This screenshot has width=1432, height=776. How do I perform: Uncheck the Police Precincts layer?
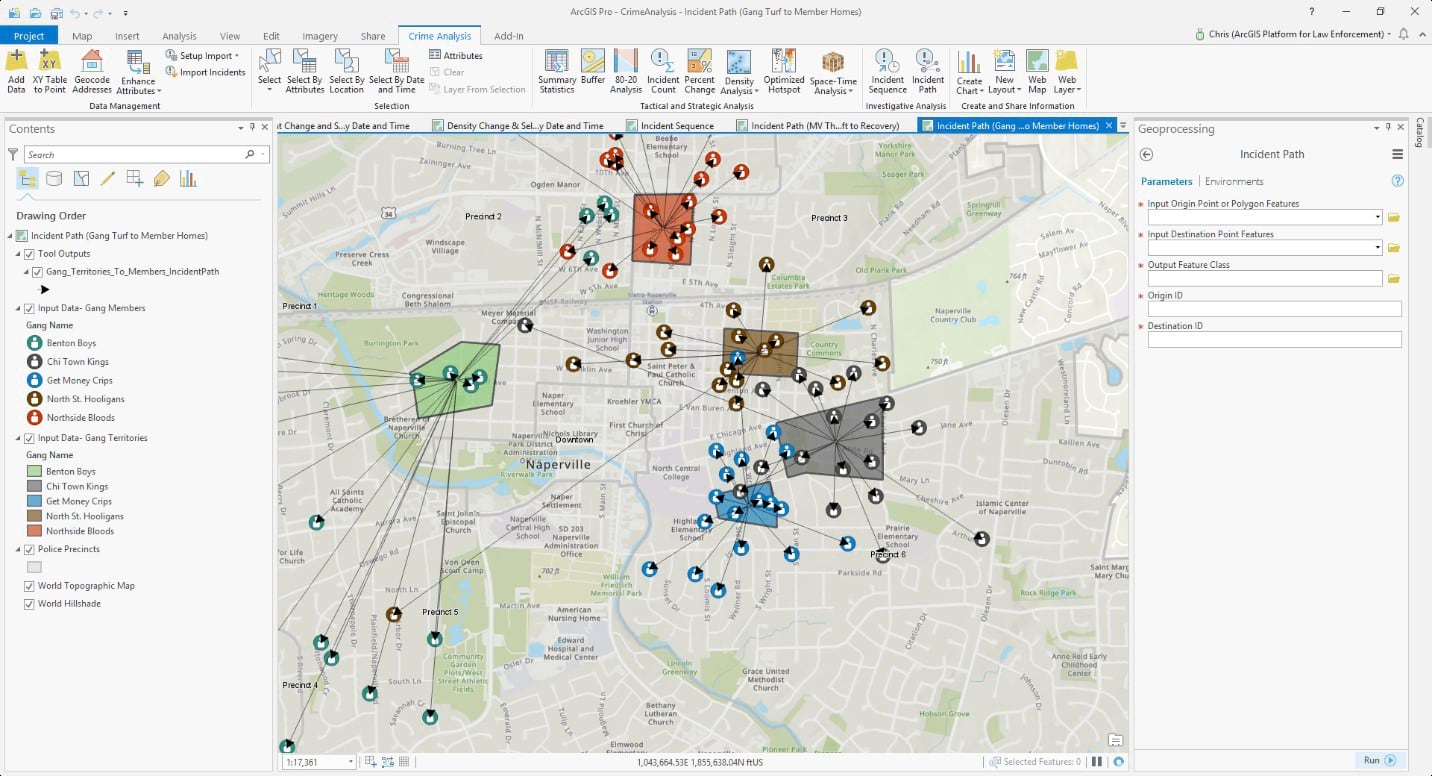pos(29,549)
